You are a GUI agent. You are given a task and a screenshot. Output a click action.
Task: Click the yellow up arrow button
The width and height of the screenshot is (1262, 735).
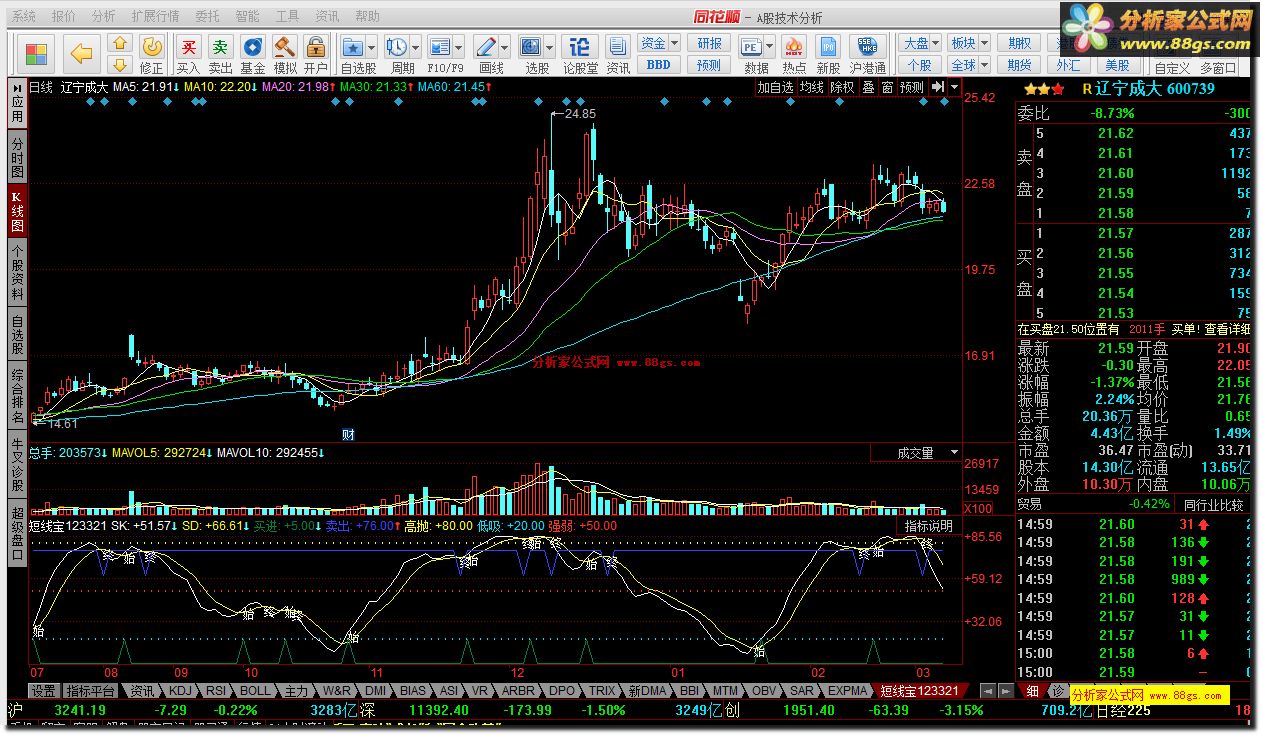119,43
